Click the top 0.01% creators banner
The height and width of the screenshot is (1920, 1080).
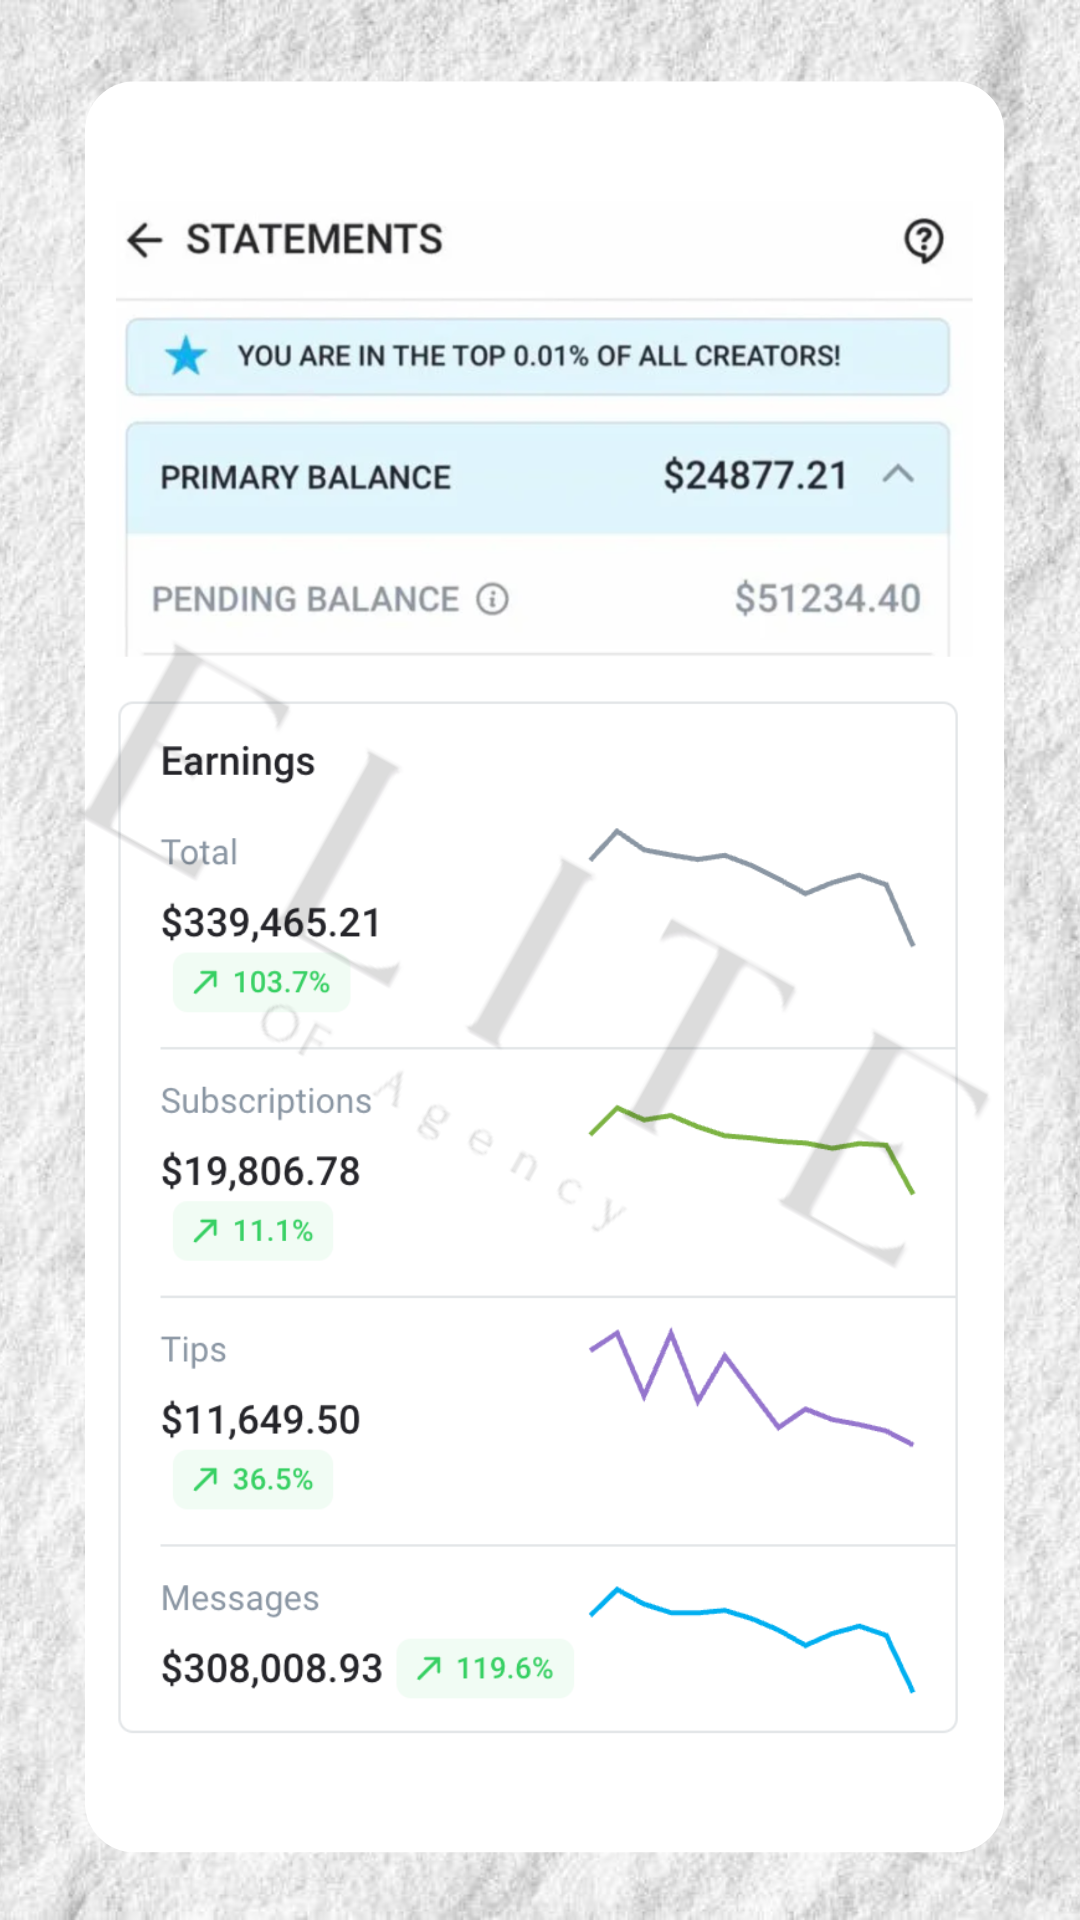click(x=538, y=357)
